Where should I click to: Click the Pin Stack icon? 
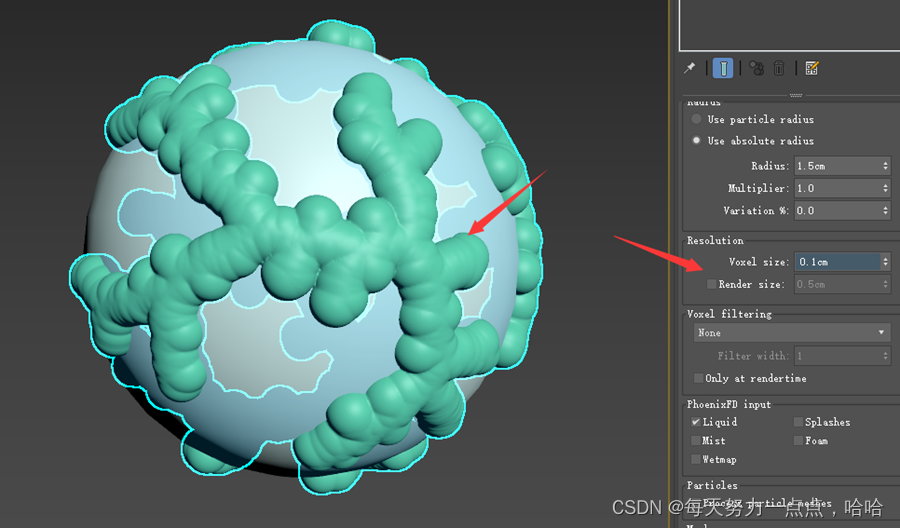point(689,68)
